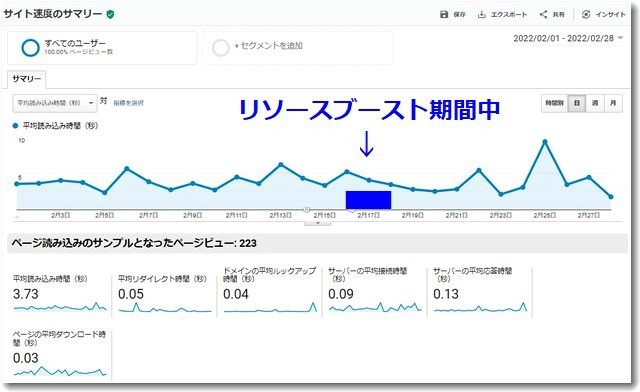Switch the chart to monthly (月) view

(613, 103)
